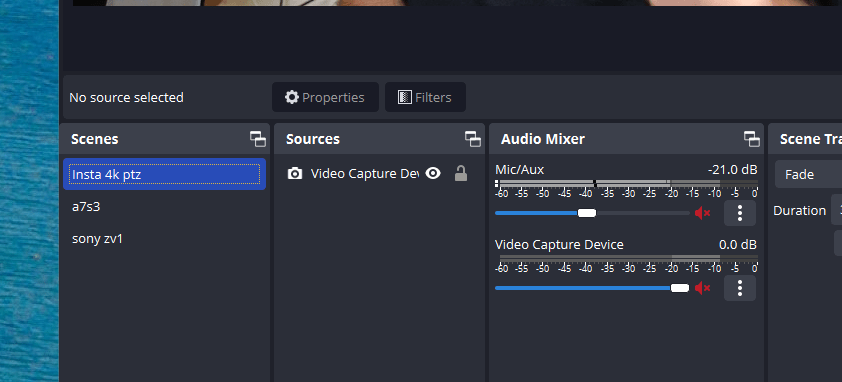
Task: Click the Sources panel title
Action: tap(313, 139)
